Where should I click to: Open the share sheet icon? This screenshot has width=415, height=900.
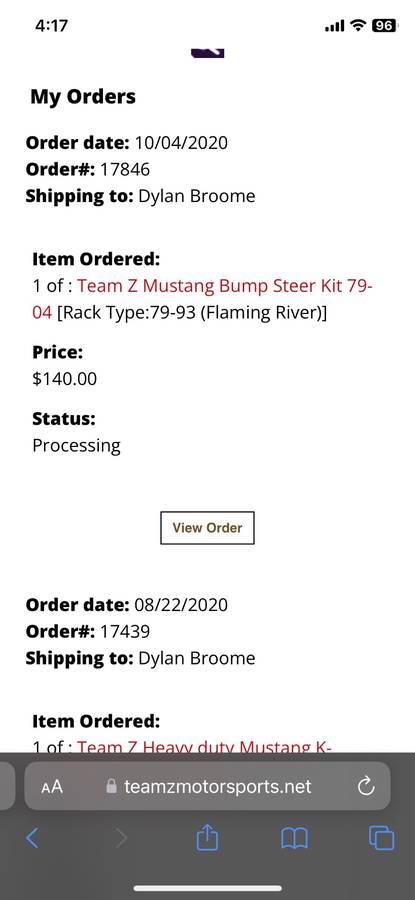(x=207, y=837)
